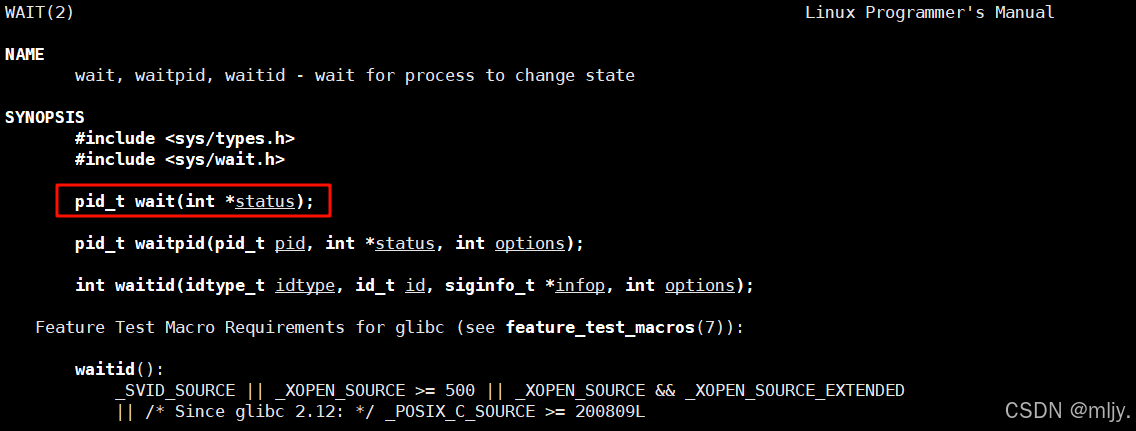The height and width of the screenshot is (431, 1136).
Task: Click the underlined status in wait()
Action: click(x=265, y=201)
